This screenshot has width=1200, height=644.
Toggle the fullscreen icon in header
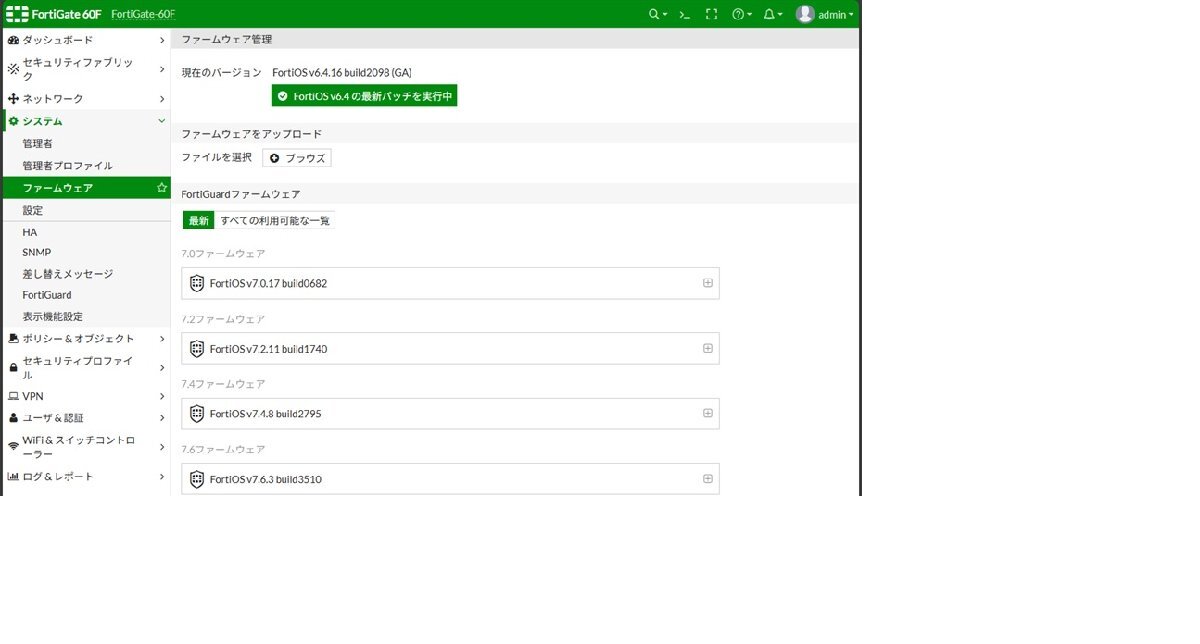point(712,14)
